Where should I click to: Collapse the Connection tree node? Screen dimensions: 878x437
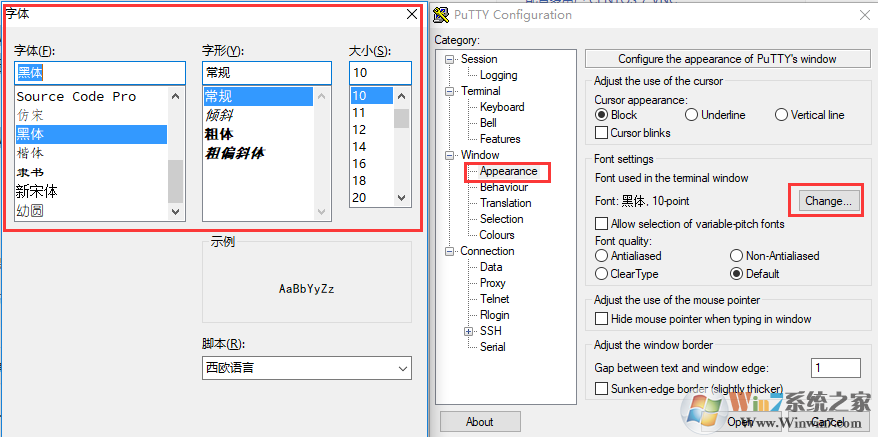tap(450, 252)
